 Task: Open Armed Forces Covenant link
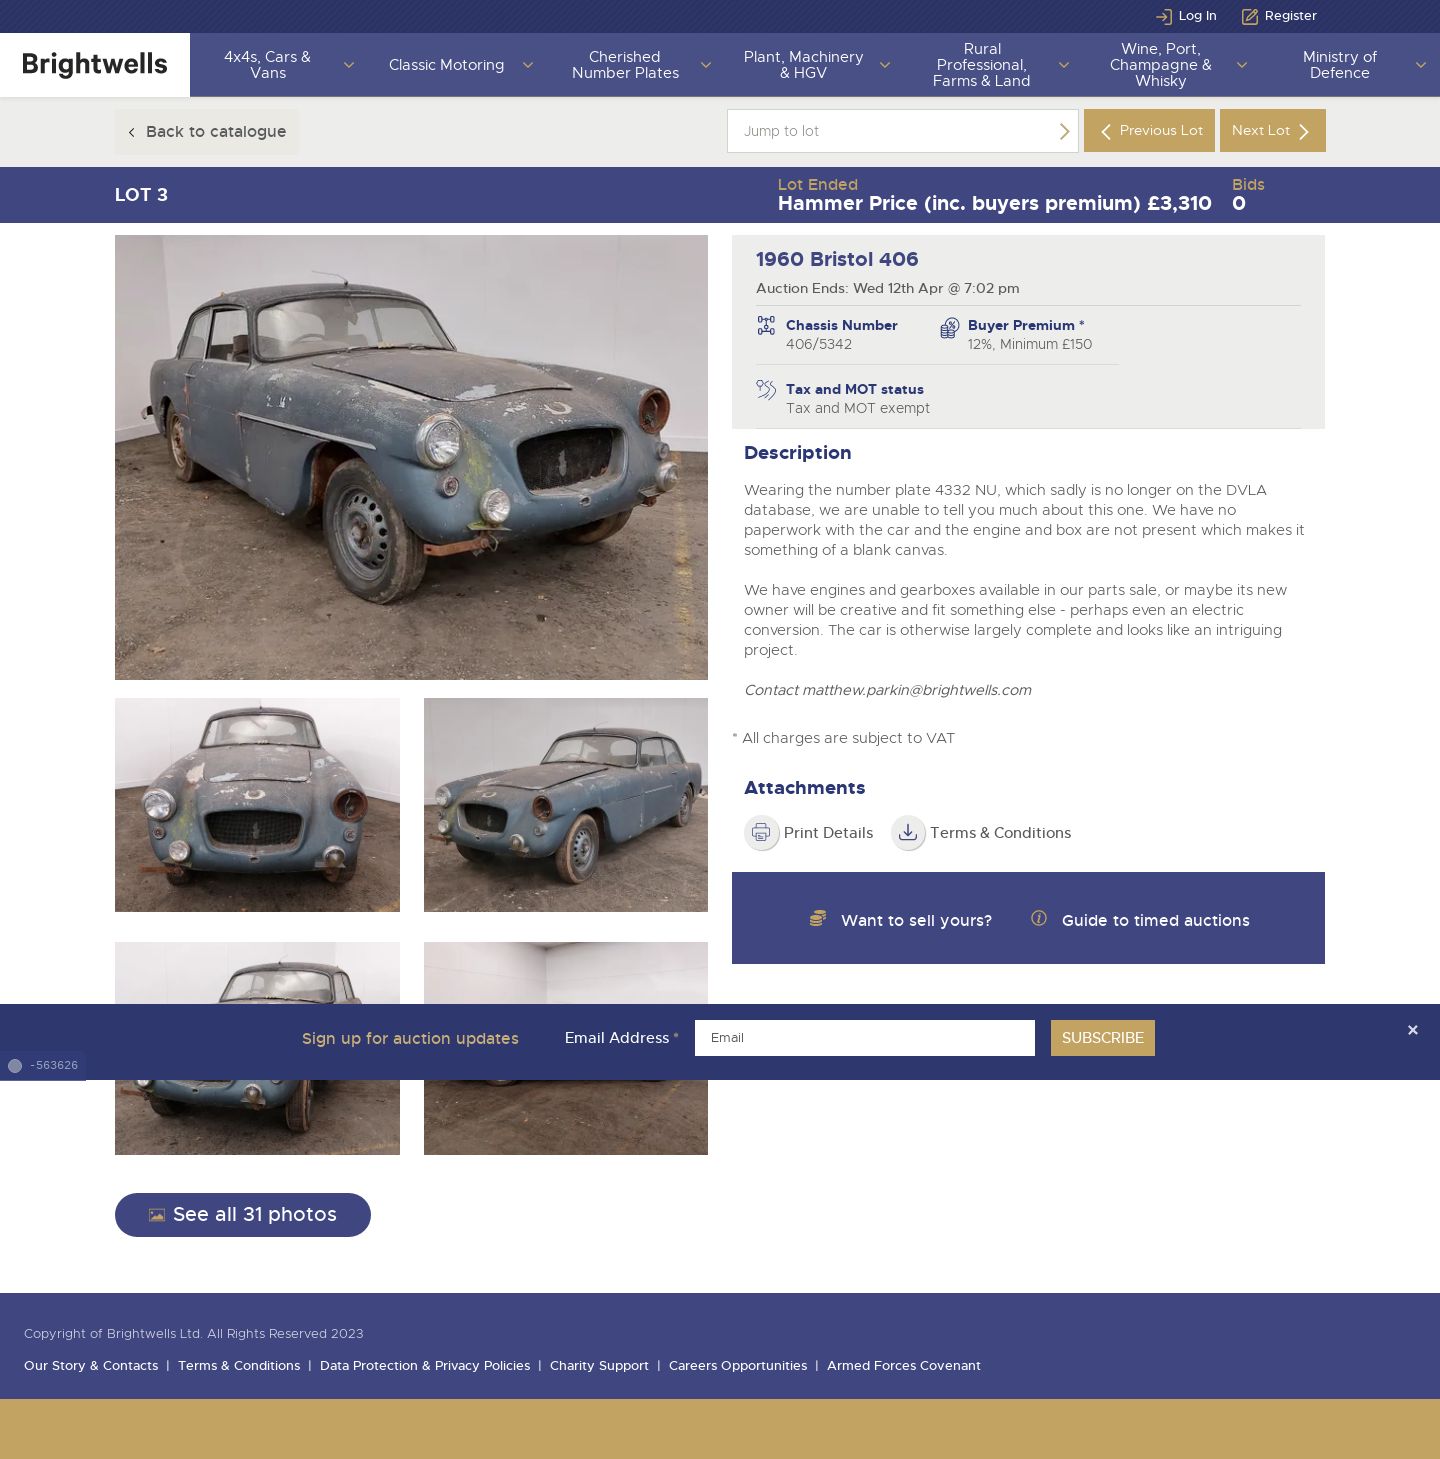click(904, 1366)
